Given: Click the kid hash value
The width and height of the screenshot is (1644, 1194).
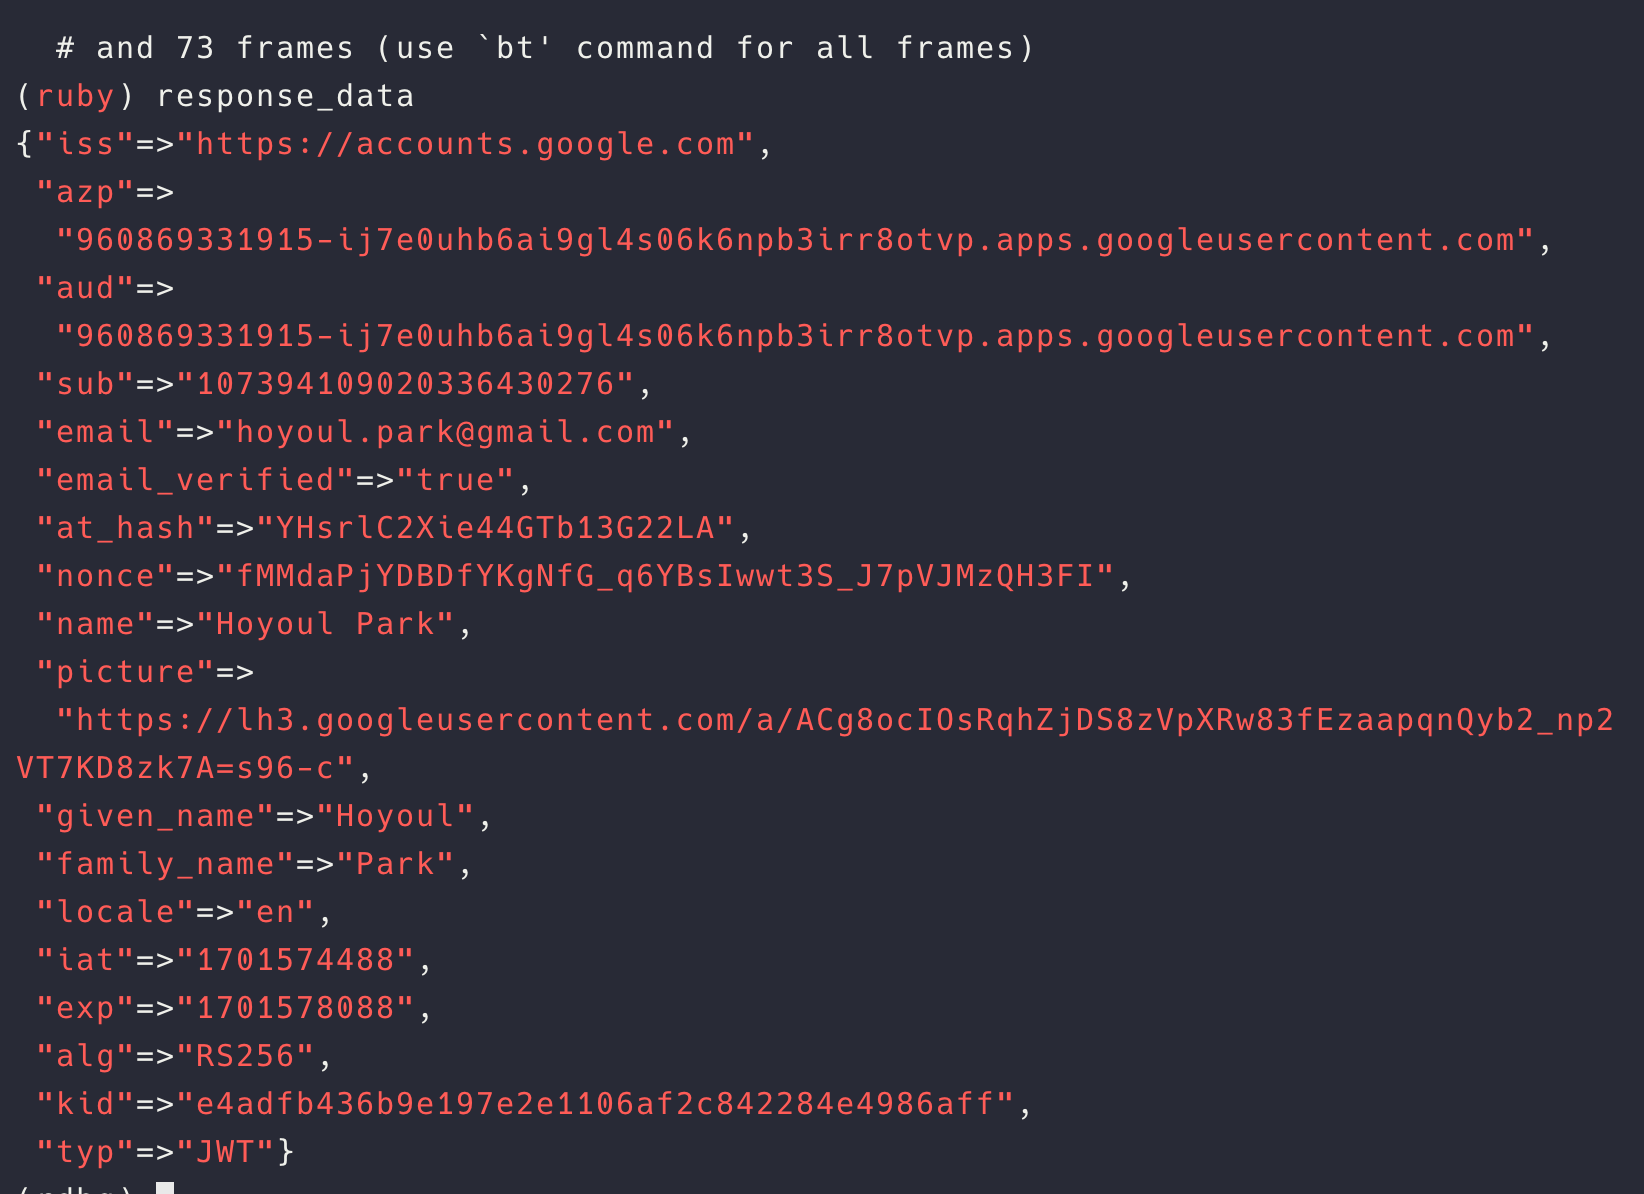Looking at the screenshot, I should coord(595,1104).
